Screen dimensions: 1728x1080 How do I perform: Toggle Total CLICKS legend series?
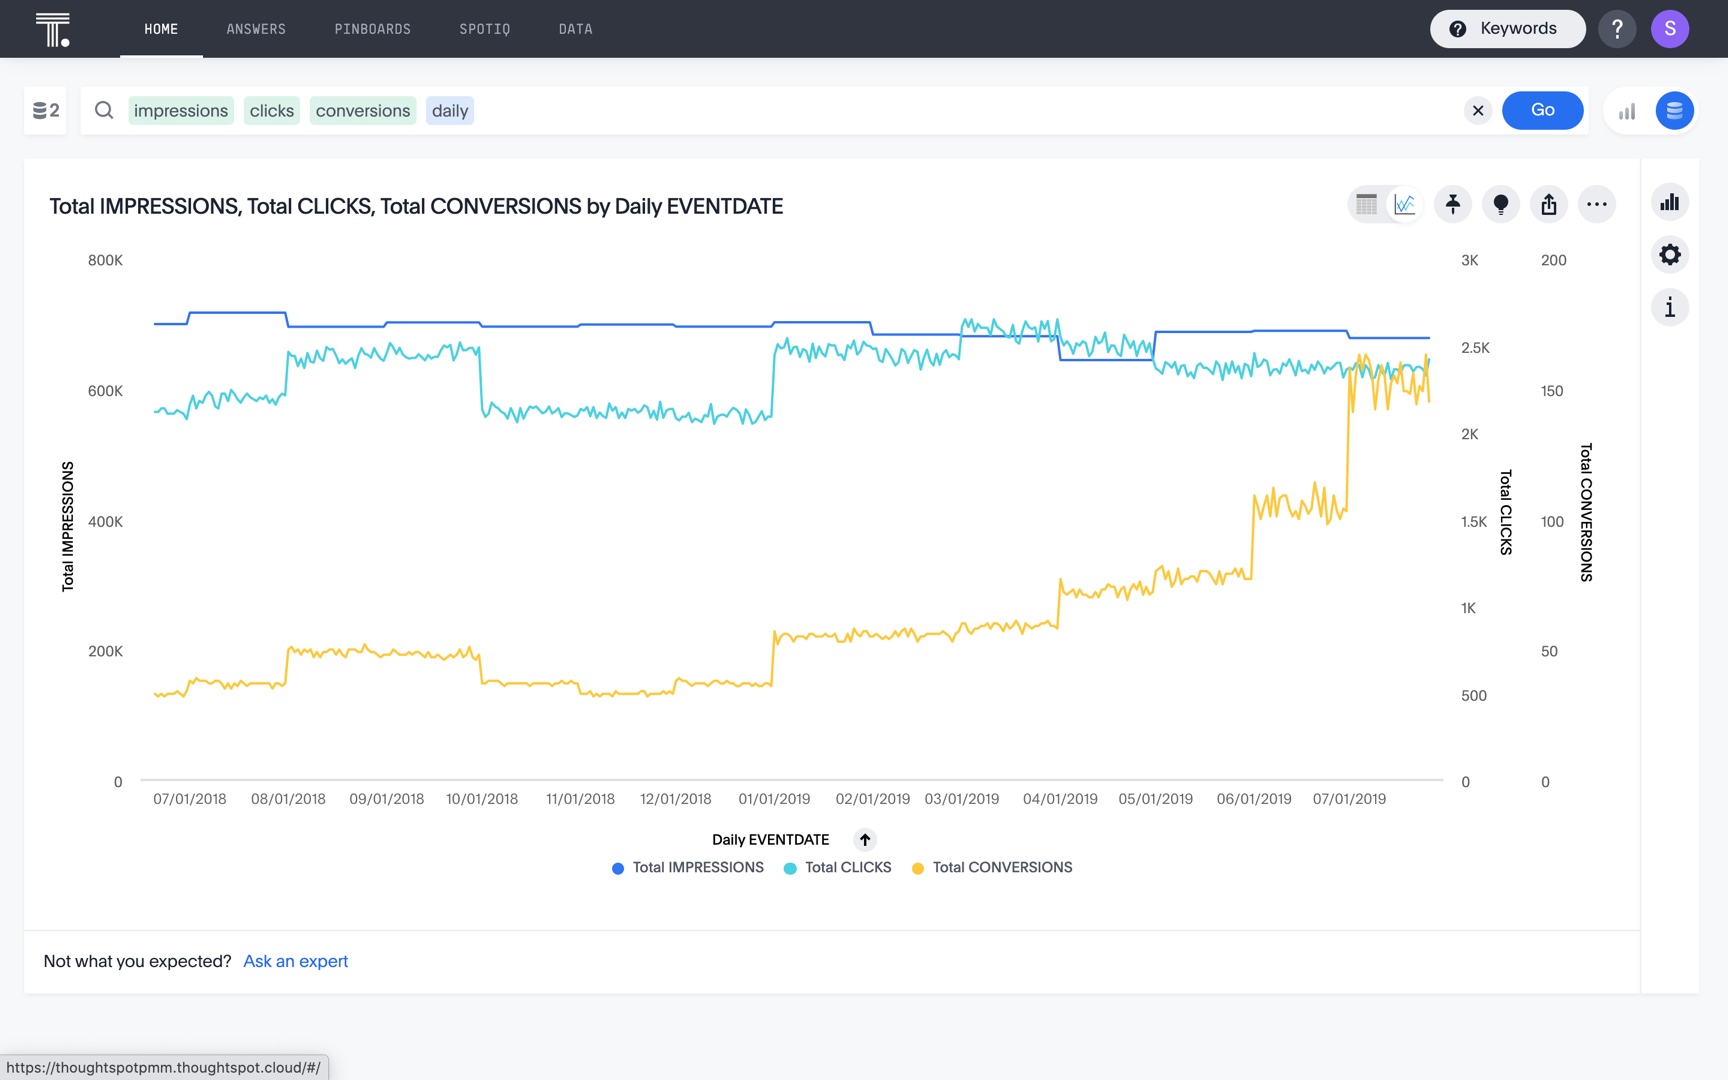[x=838, y=868]
